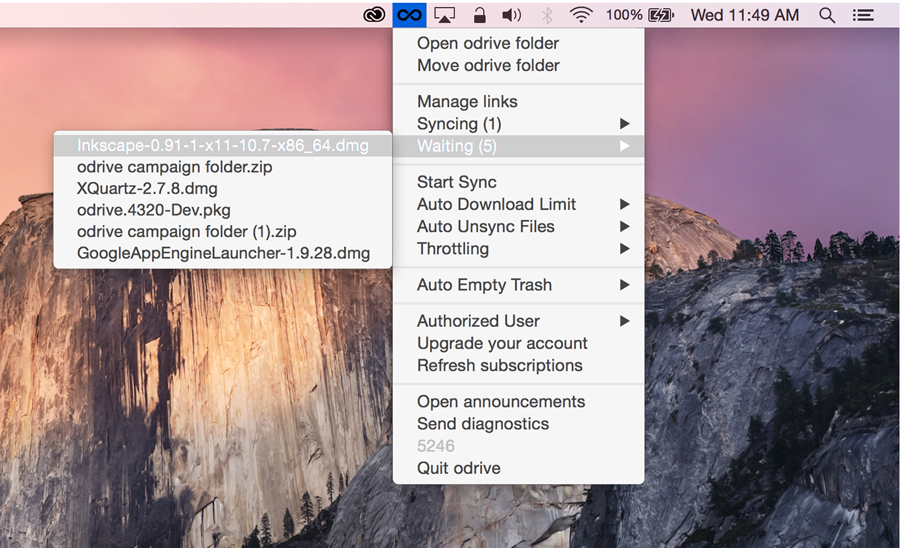900x548 pixels.
Task: Select Send diagnostics
Action: (x=518, y=424)
